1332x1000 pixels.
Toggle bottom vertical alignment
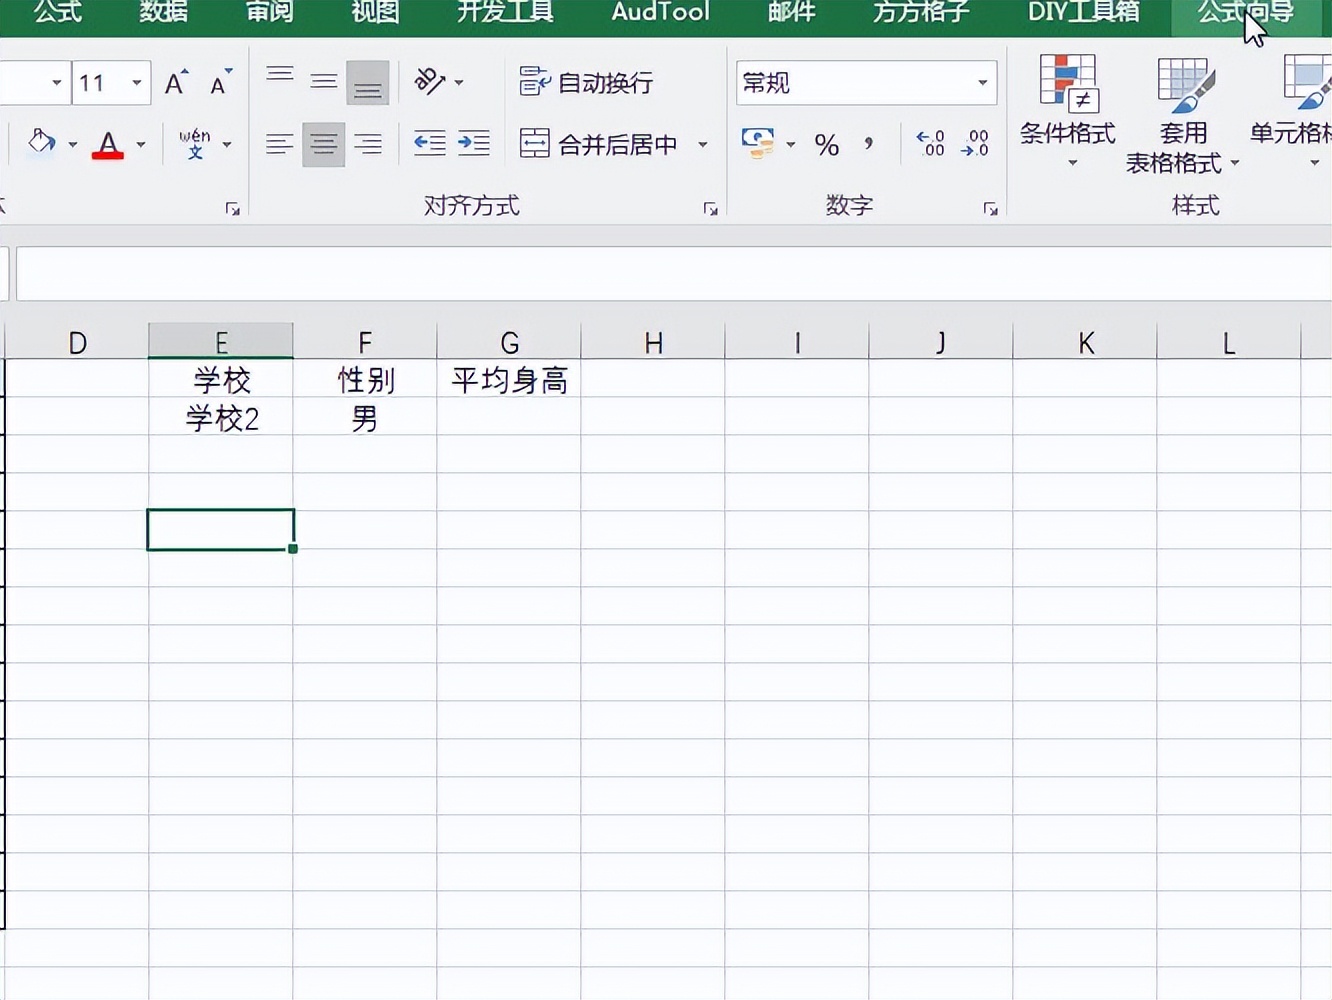(x=367, y=83)
